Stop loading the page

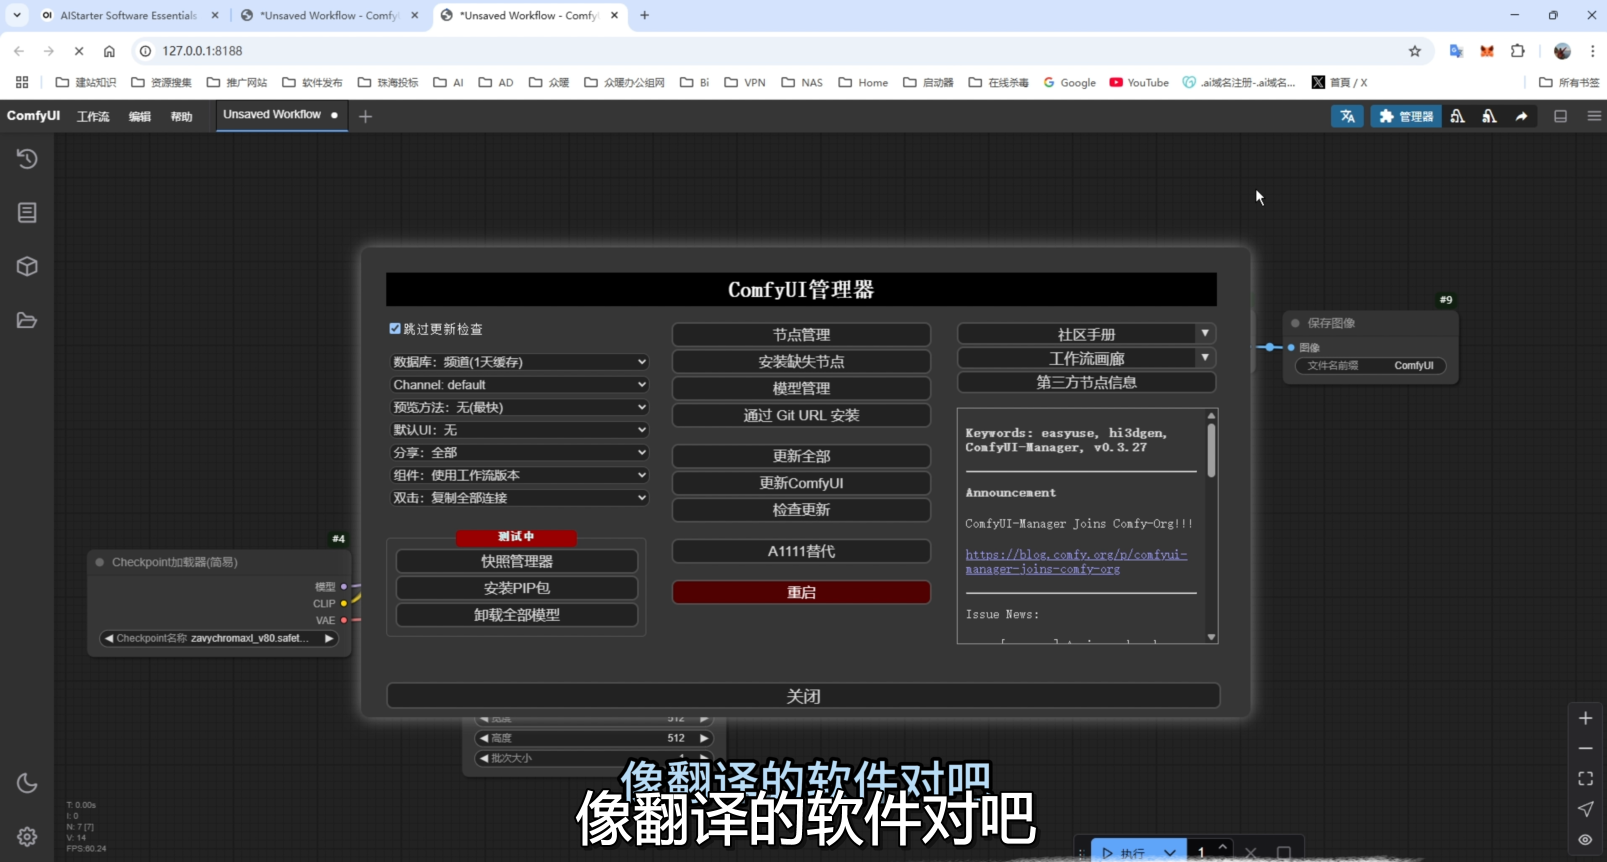click(x=79, y=51)
